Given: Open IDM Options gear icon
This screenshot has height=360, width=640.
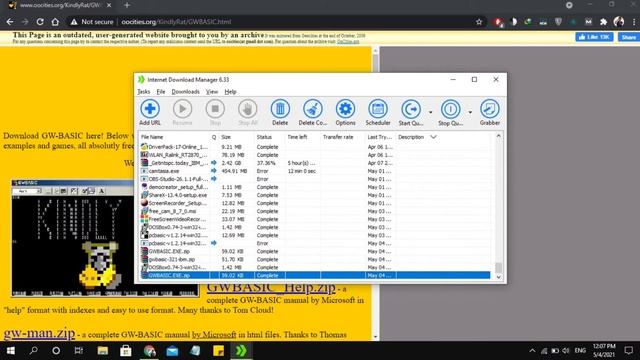Looking at the screenshot, I should [x=345, y=112].
